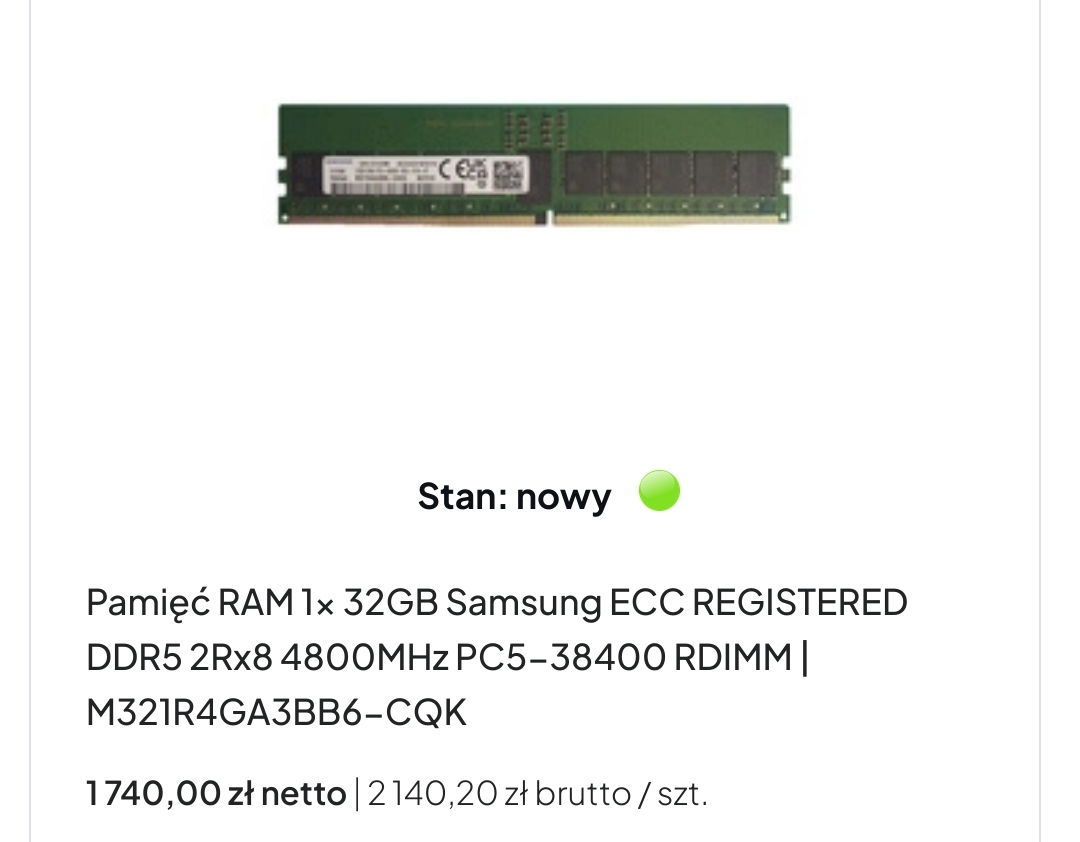Click the memory chips on the module's right side
The width and height of the screenshot is (1080, 842).
[672, 173]
